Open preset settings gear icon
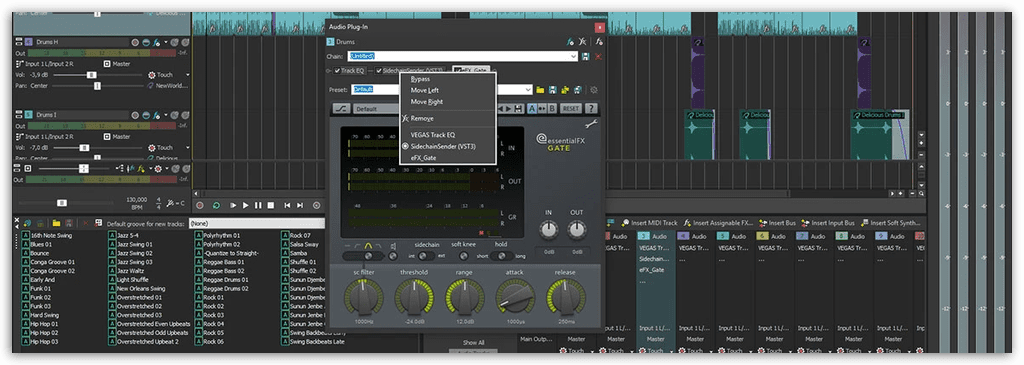This screenshot has height=365, width=1024. tap(594, 89)
